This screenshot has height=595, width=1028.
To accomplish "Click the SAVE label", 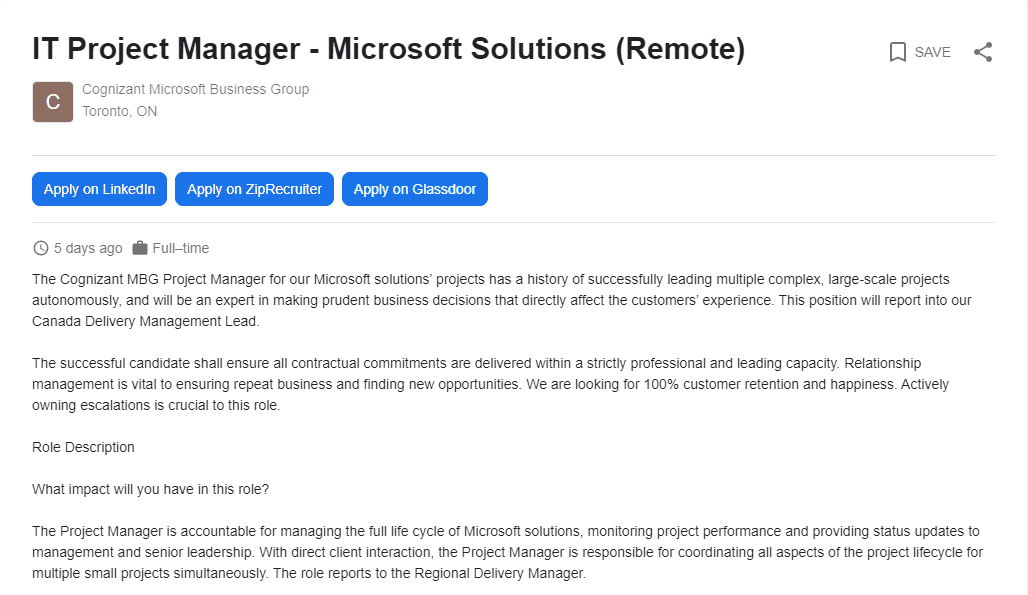I will (x=932, y=52).
